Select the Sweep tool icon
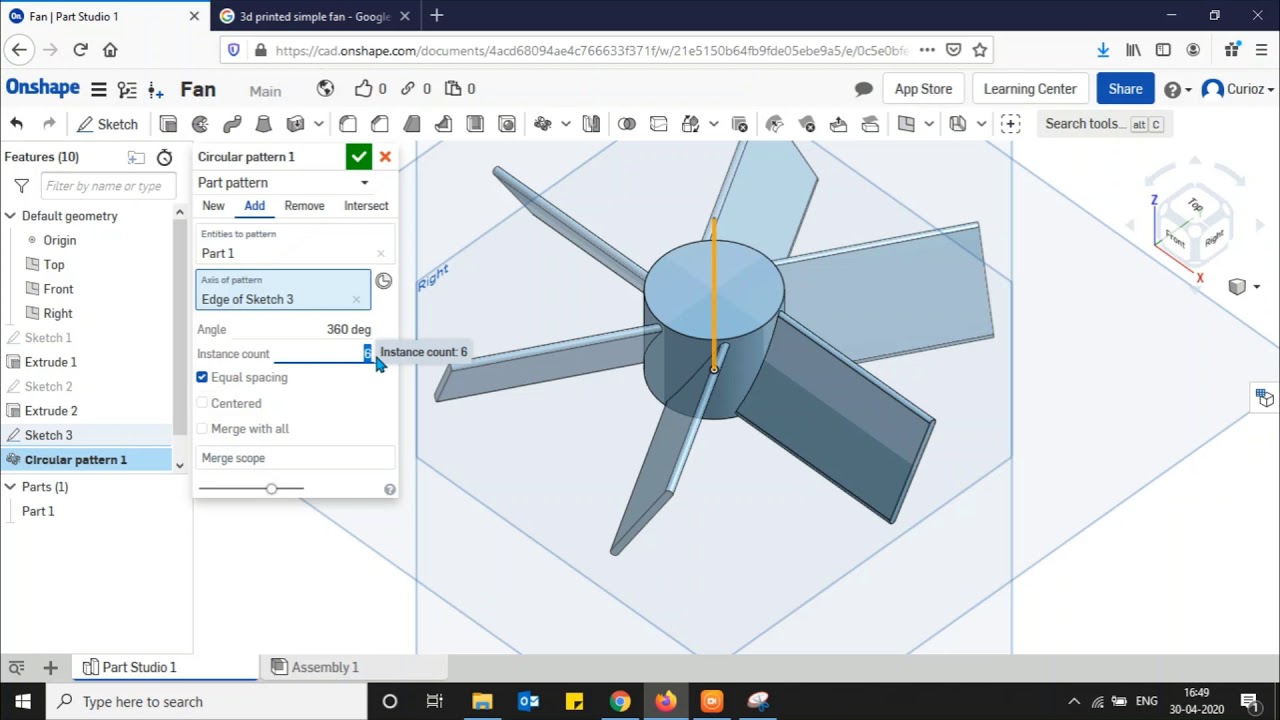This screenshot has height=720, width=1280. click(x=232, y=124)
